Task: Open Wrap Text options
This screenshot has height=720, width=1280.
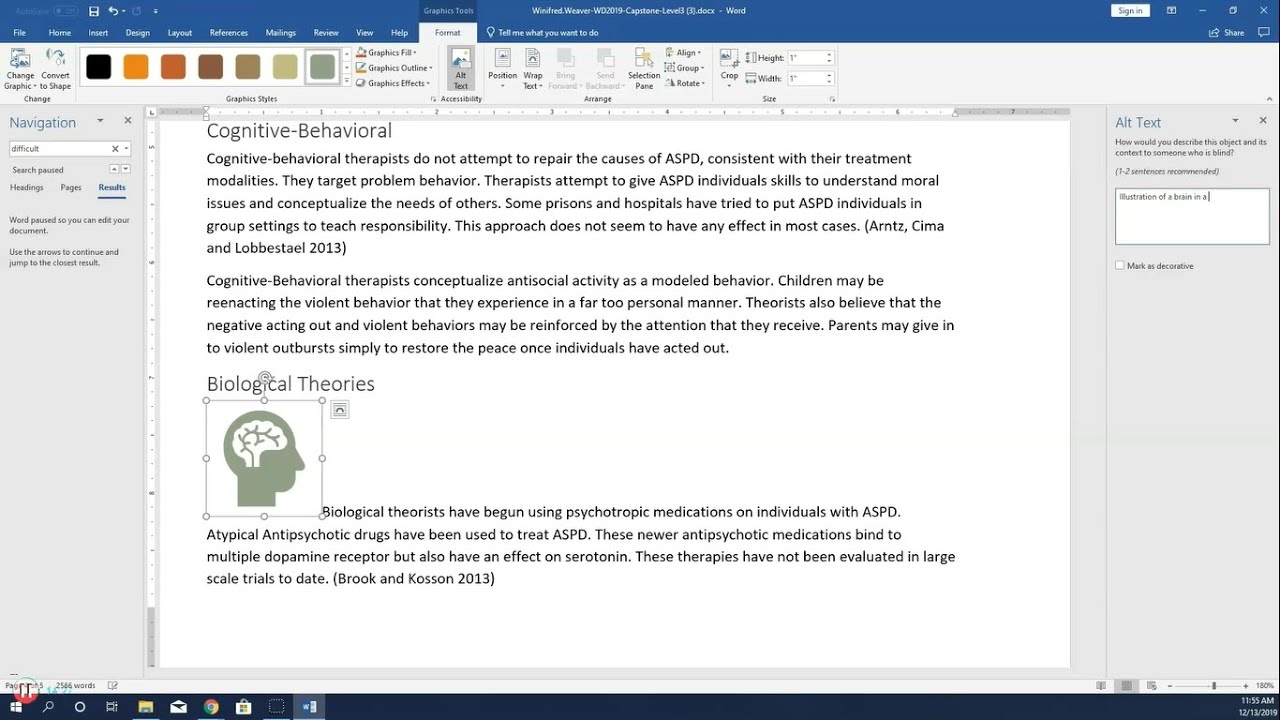Action: pos(533,69)
